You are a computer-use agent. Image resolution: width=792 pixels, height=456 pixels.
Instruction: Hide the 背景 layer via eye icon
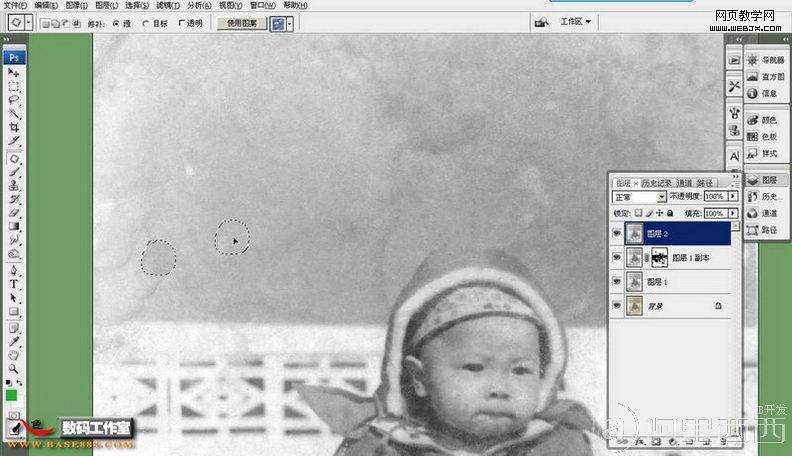(617, 306)
